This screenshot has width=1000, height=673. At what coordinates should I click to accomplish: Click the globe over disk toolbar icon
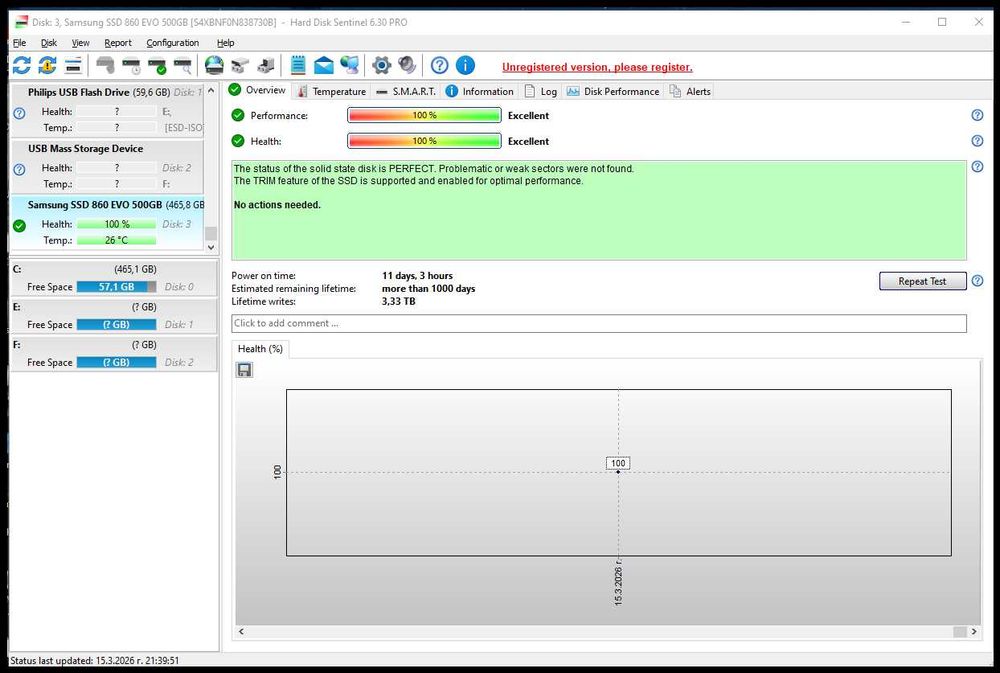coord(214,65)
